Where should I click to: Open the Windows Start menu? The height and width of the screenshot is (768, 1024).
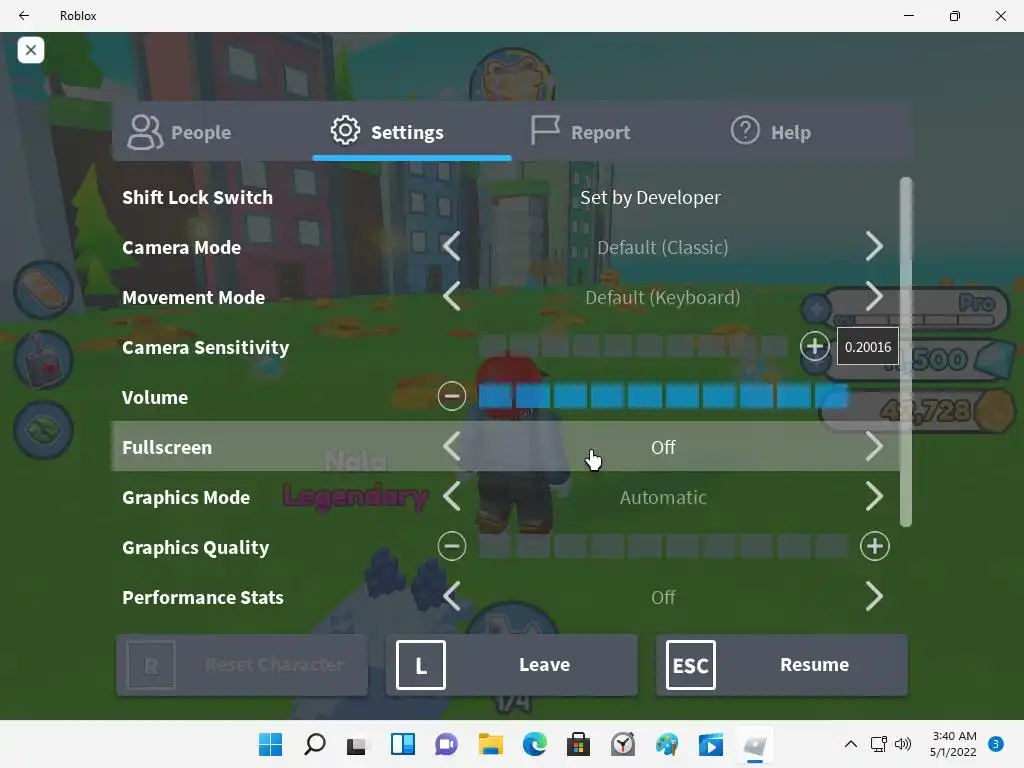pos(270,744)
